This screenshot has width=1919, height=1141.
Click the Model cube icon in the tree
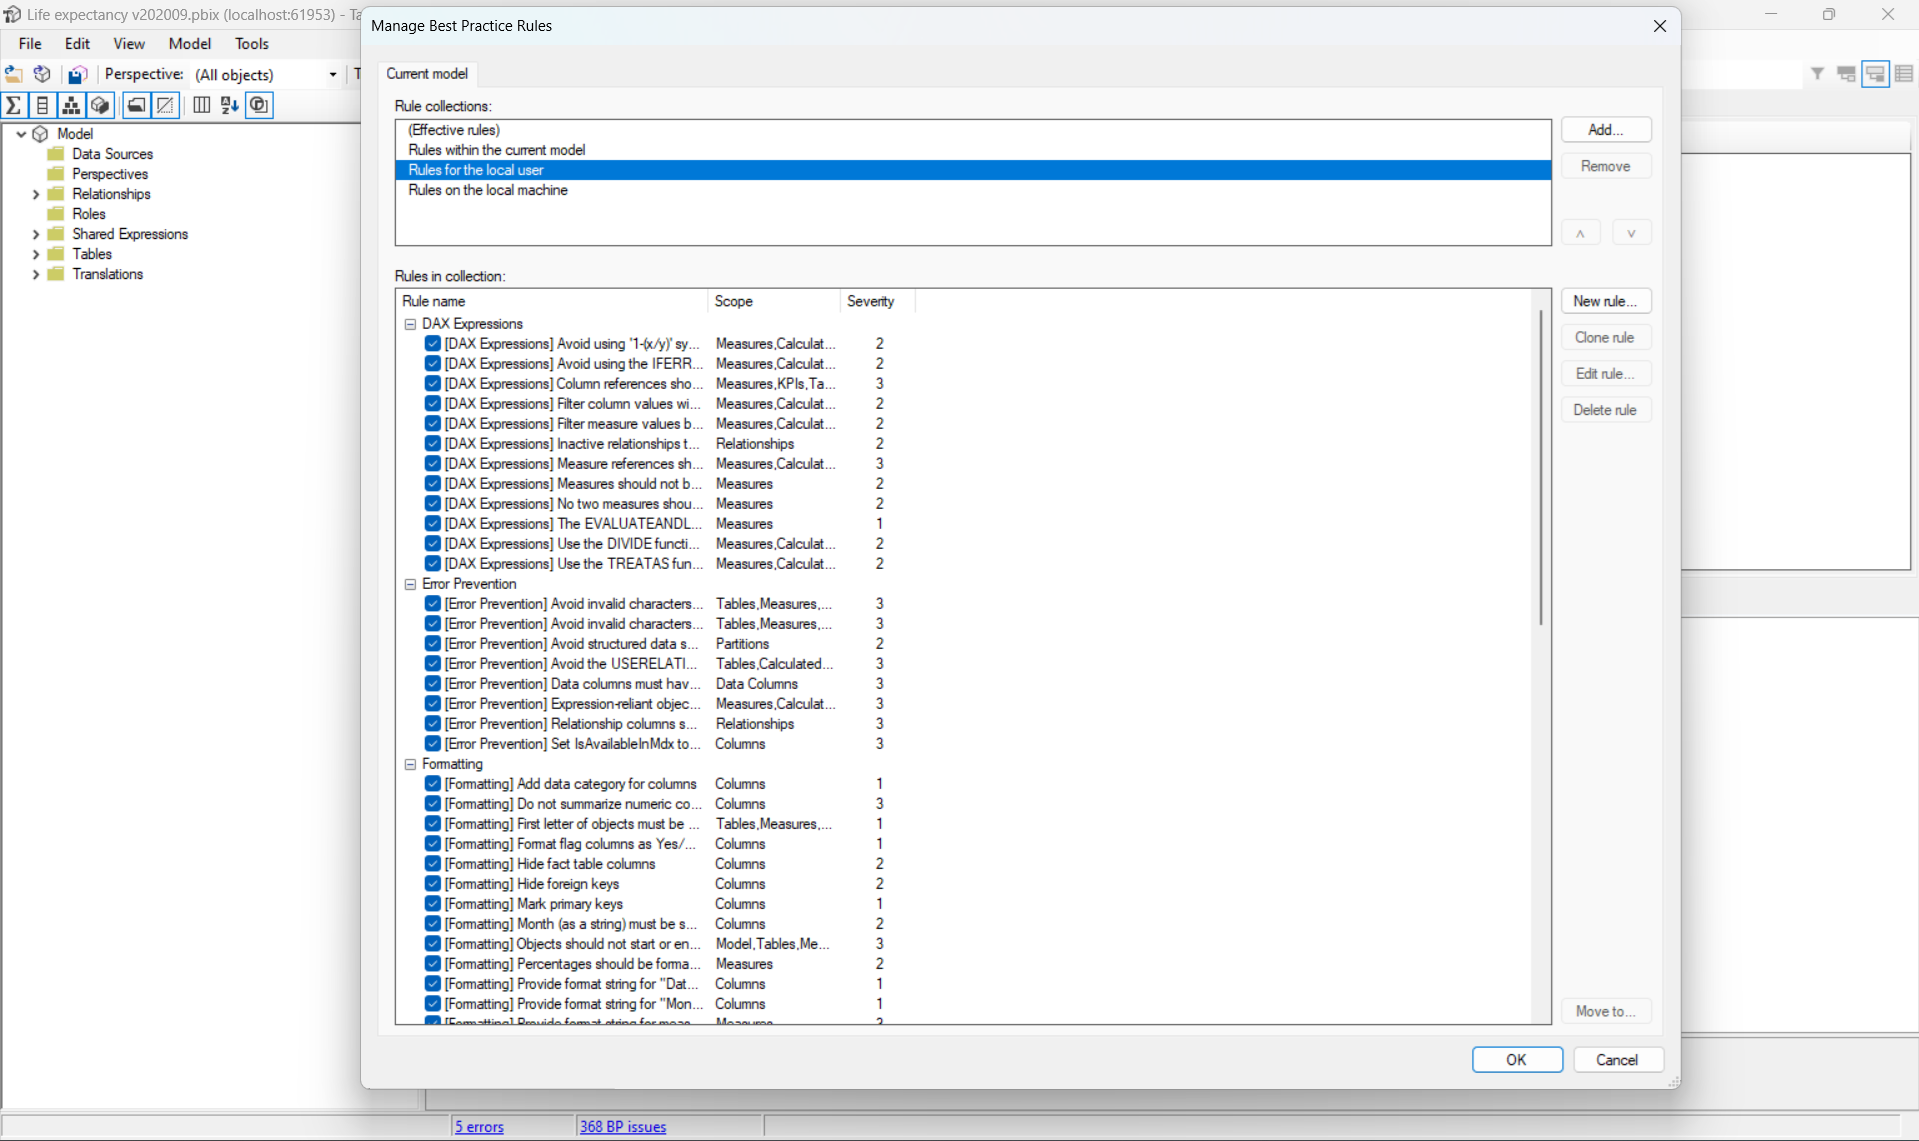click(x=41, y=134)
